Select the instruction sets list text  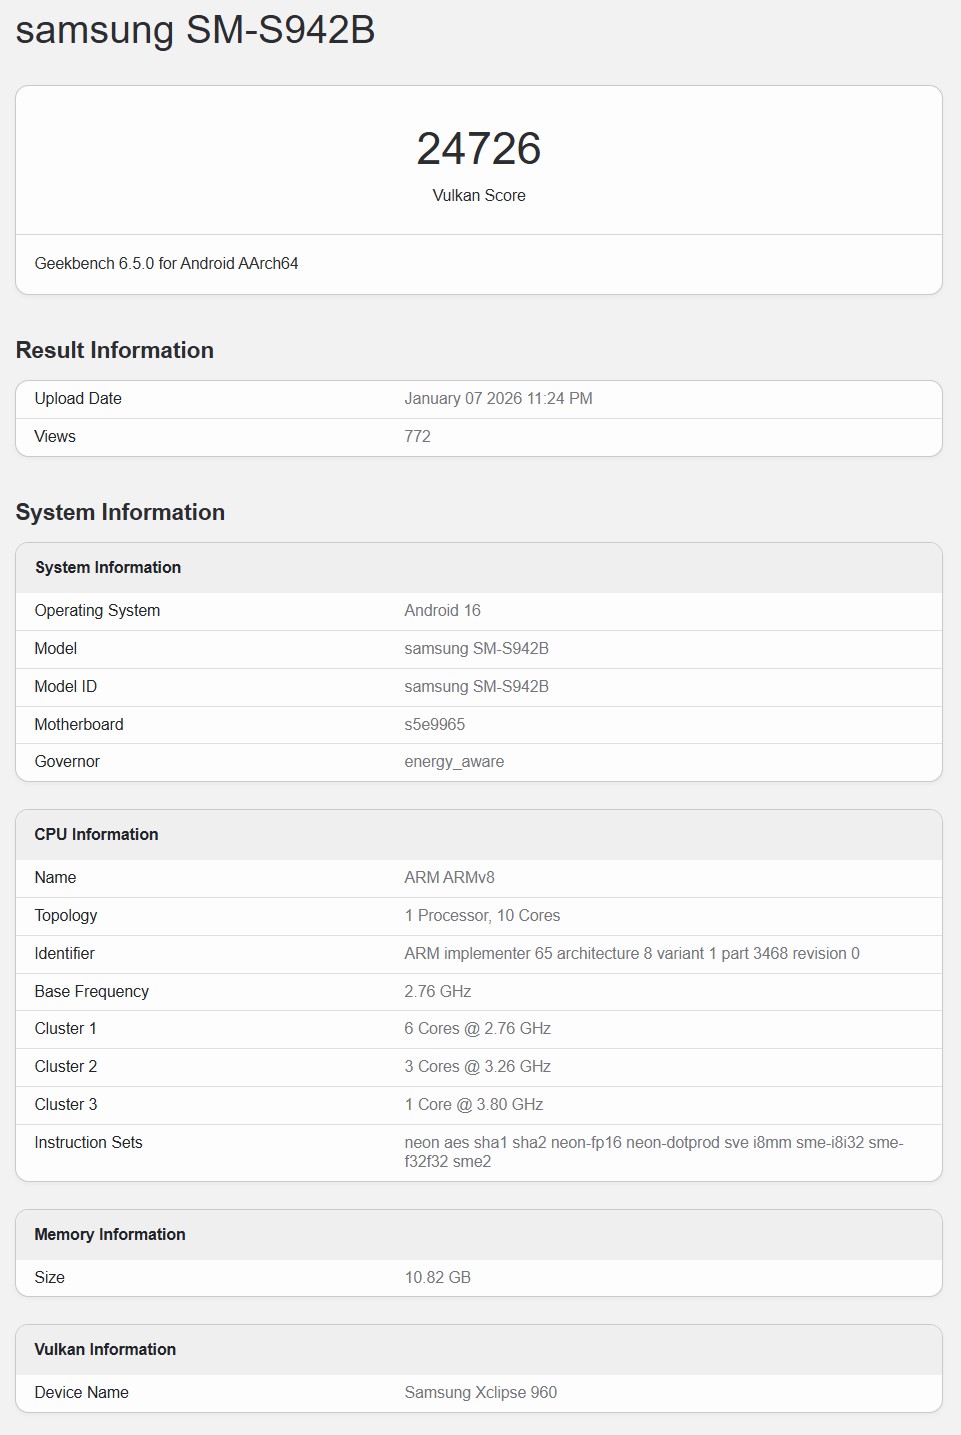click(653, 1152)
